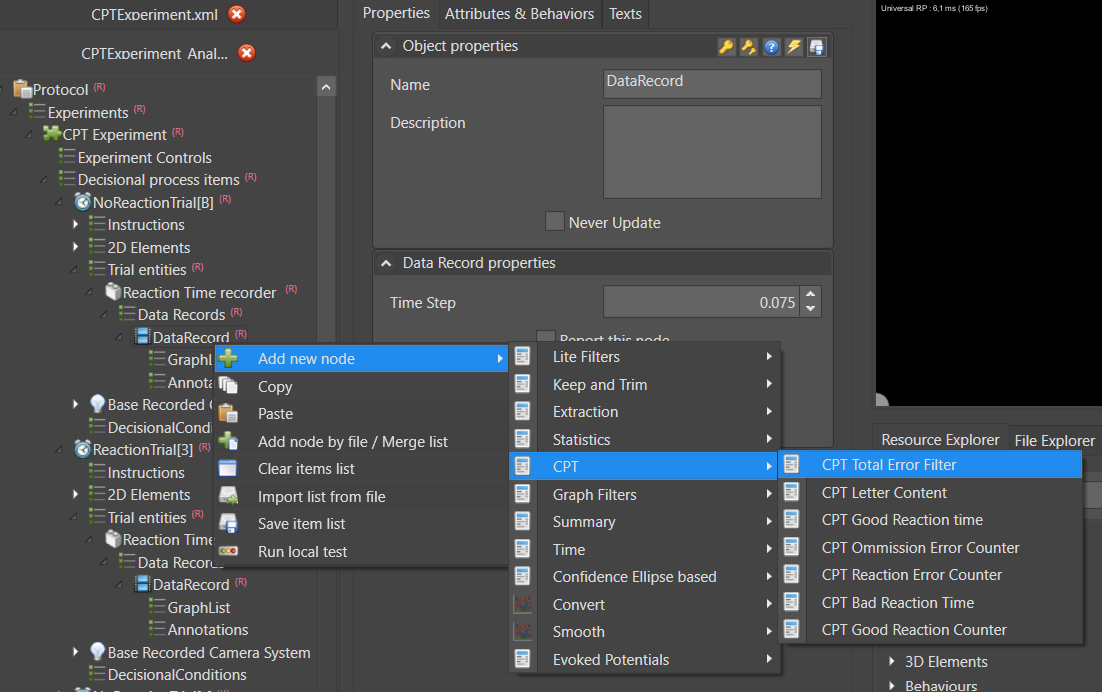The height and width of the screenshot is (692, 1102).
Task: Enable the Never Update checkbox
Action: [x=554, y=222]
